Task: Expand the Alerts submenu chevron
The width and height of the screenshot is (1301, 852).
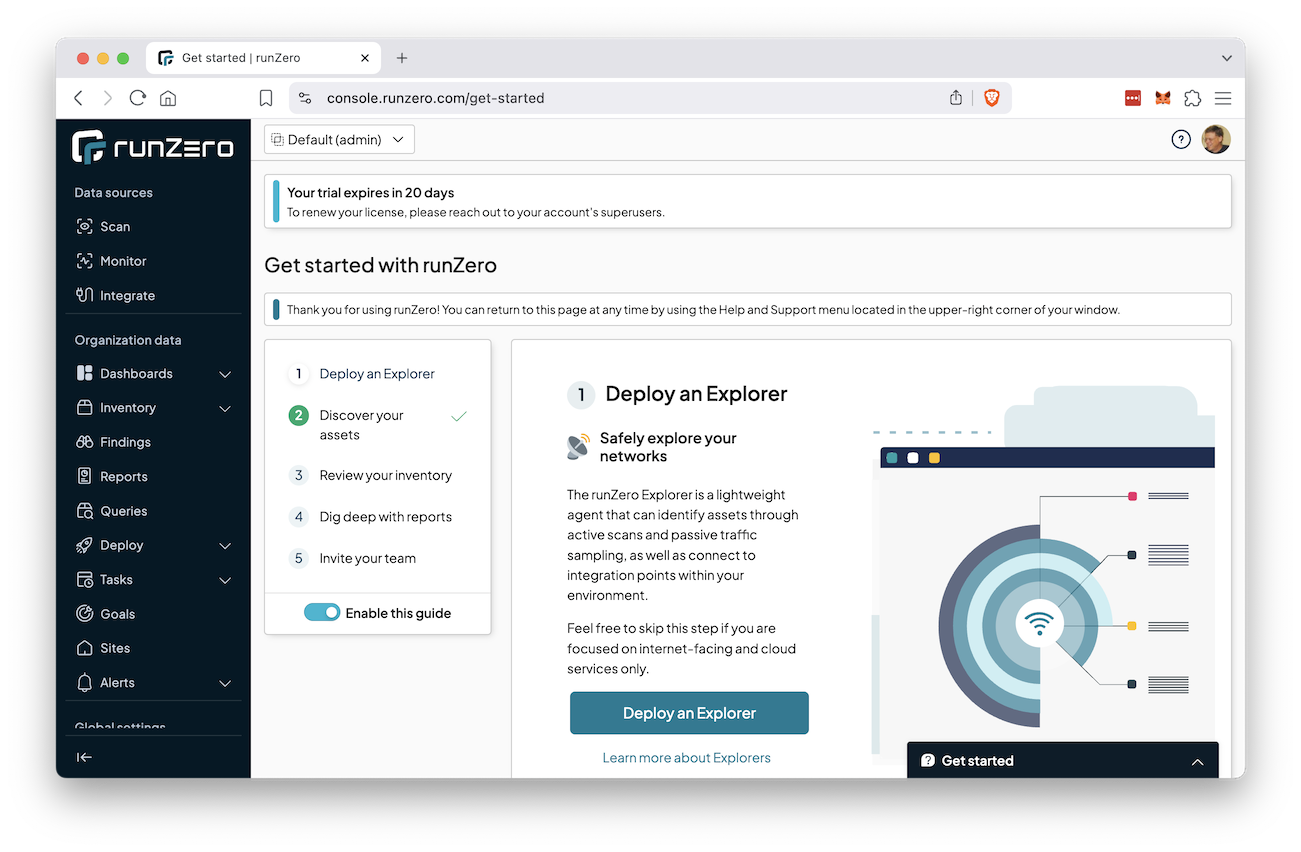Action: coord(225,683)
